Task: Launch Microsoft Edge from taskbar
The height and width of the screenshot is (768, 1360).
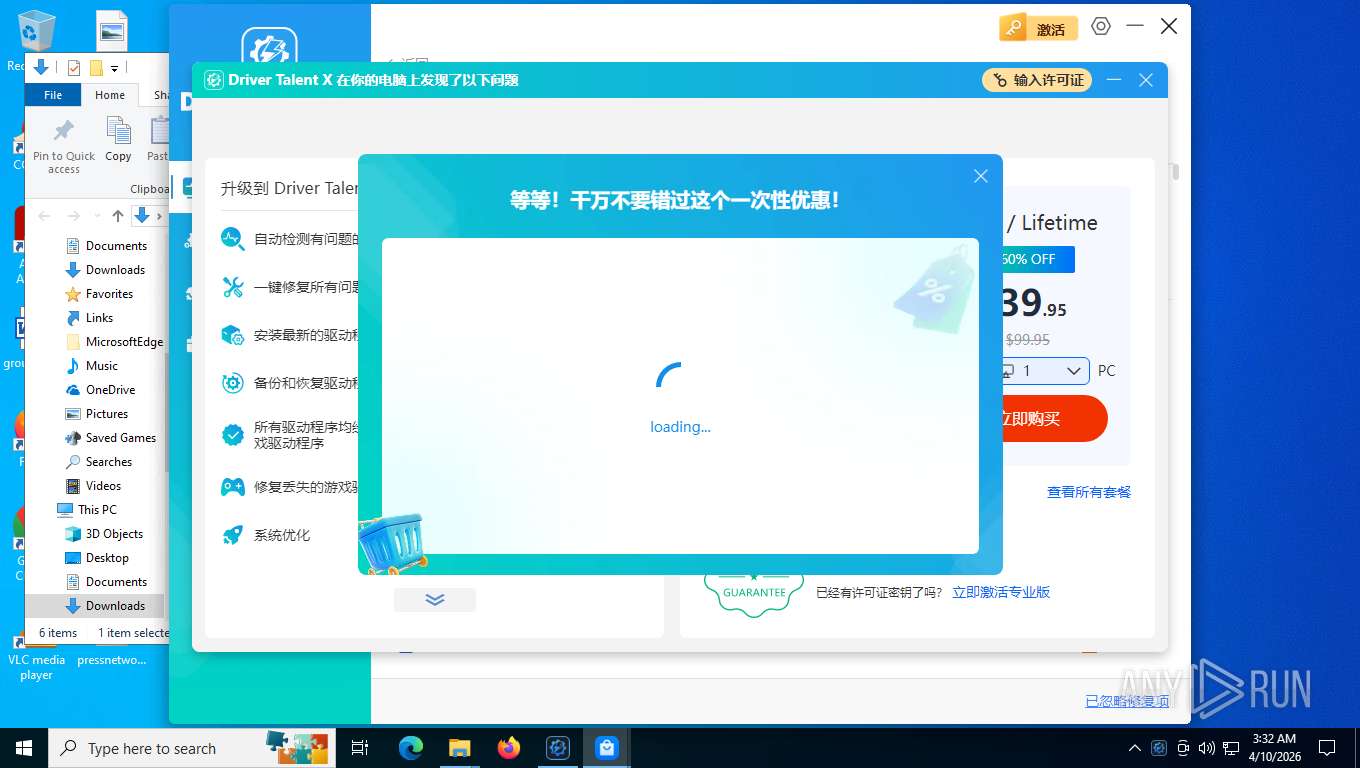Action: [411, 748]
